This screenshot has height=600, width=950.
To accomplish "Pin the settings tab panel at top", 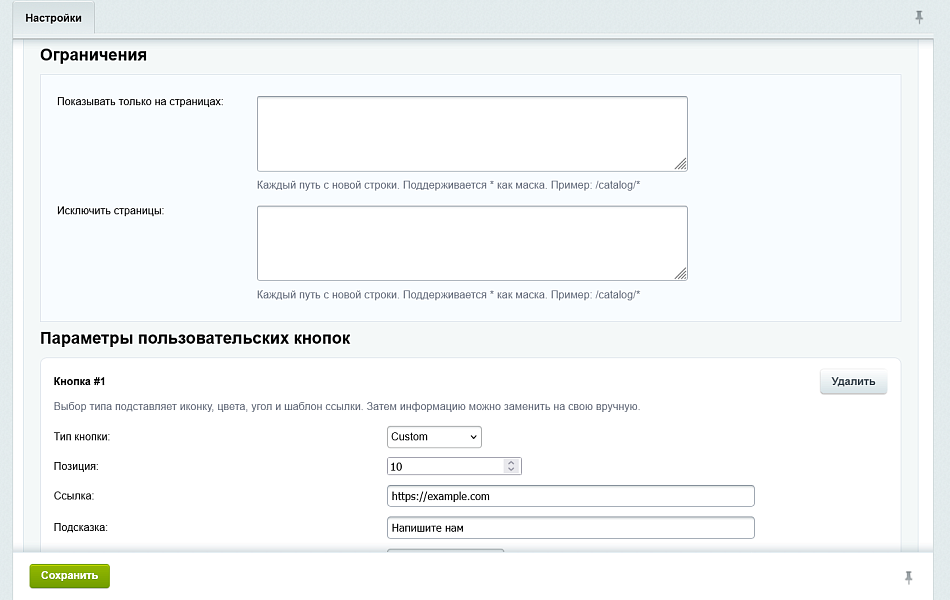I will tap(919, 17).
